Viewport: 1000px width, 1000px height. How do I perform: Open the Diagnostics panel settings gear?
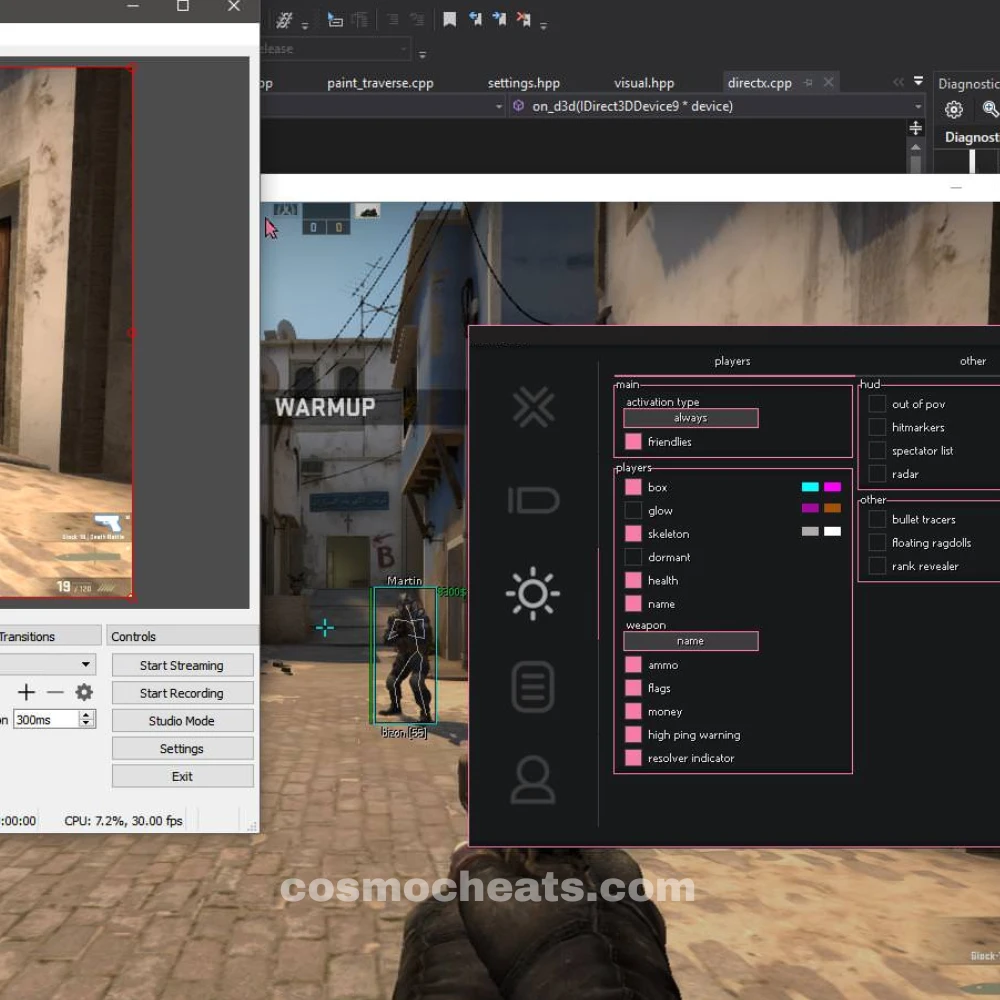coord(954,110)
